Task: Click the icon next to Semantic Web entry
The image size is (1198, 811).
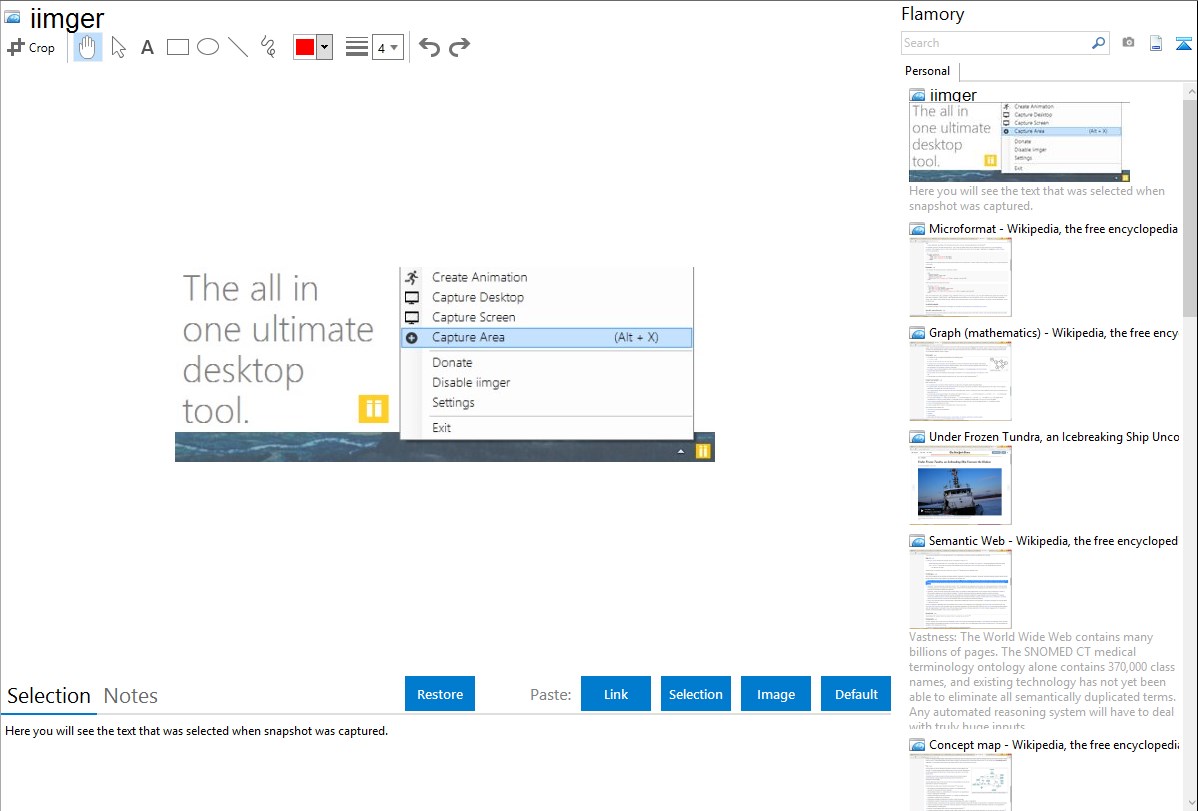Action: point(917,540)
